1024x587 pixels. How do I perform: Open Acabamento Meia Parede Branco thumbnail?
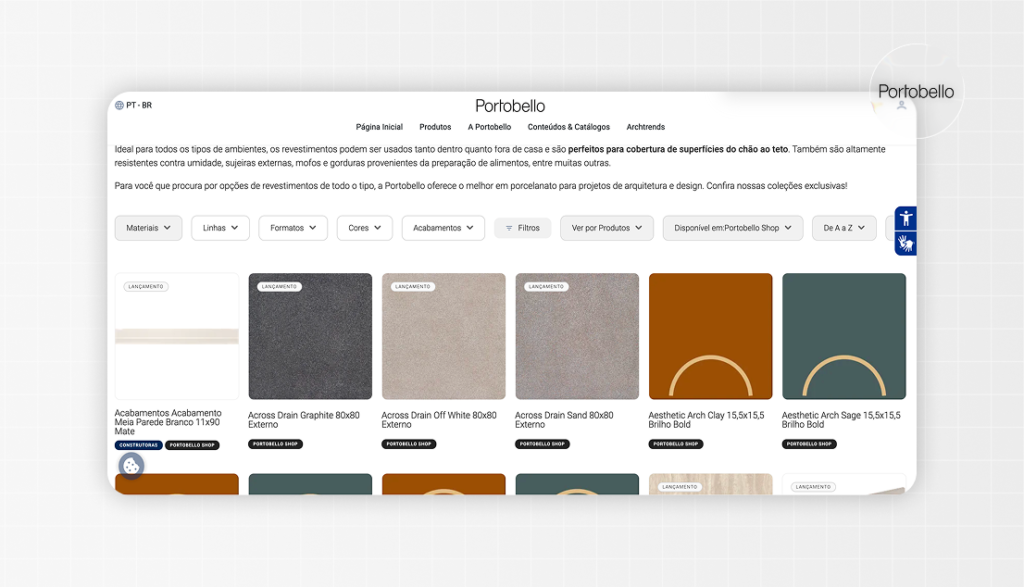[177, 336]
